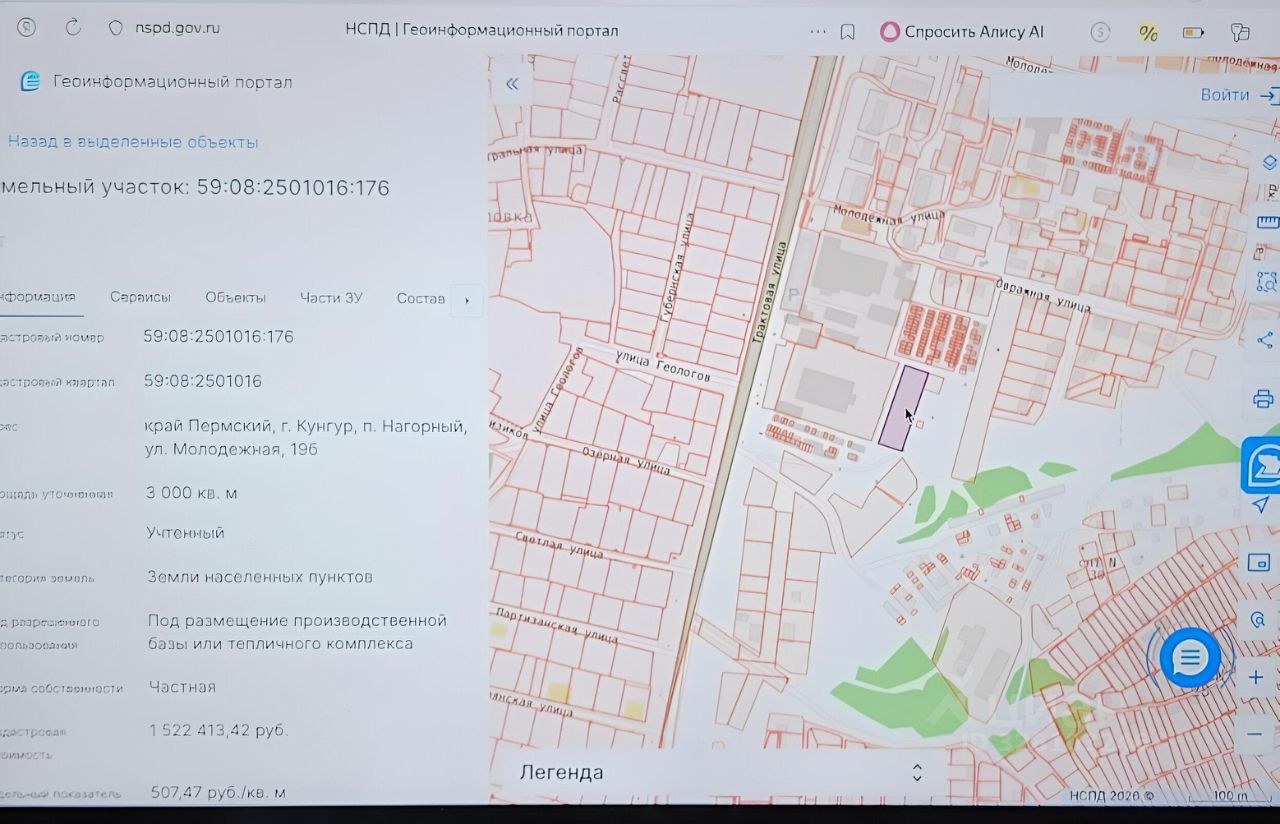
Task: Click the battery saver icon
Action: coord(1193,32)
